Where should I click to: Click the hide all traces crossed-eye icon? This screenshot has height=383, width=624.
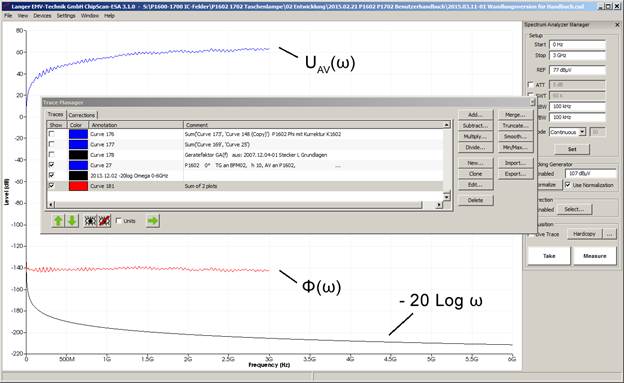click(x=104, y=221)
